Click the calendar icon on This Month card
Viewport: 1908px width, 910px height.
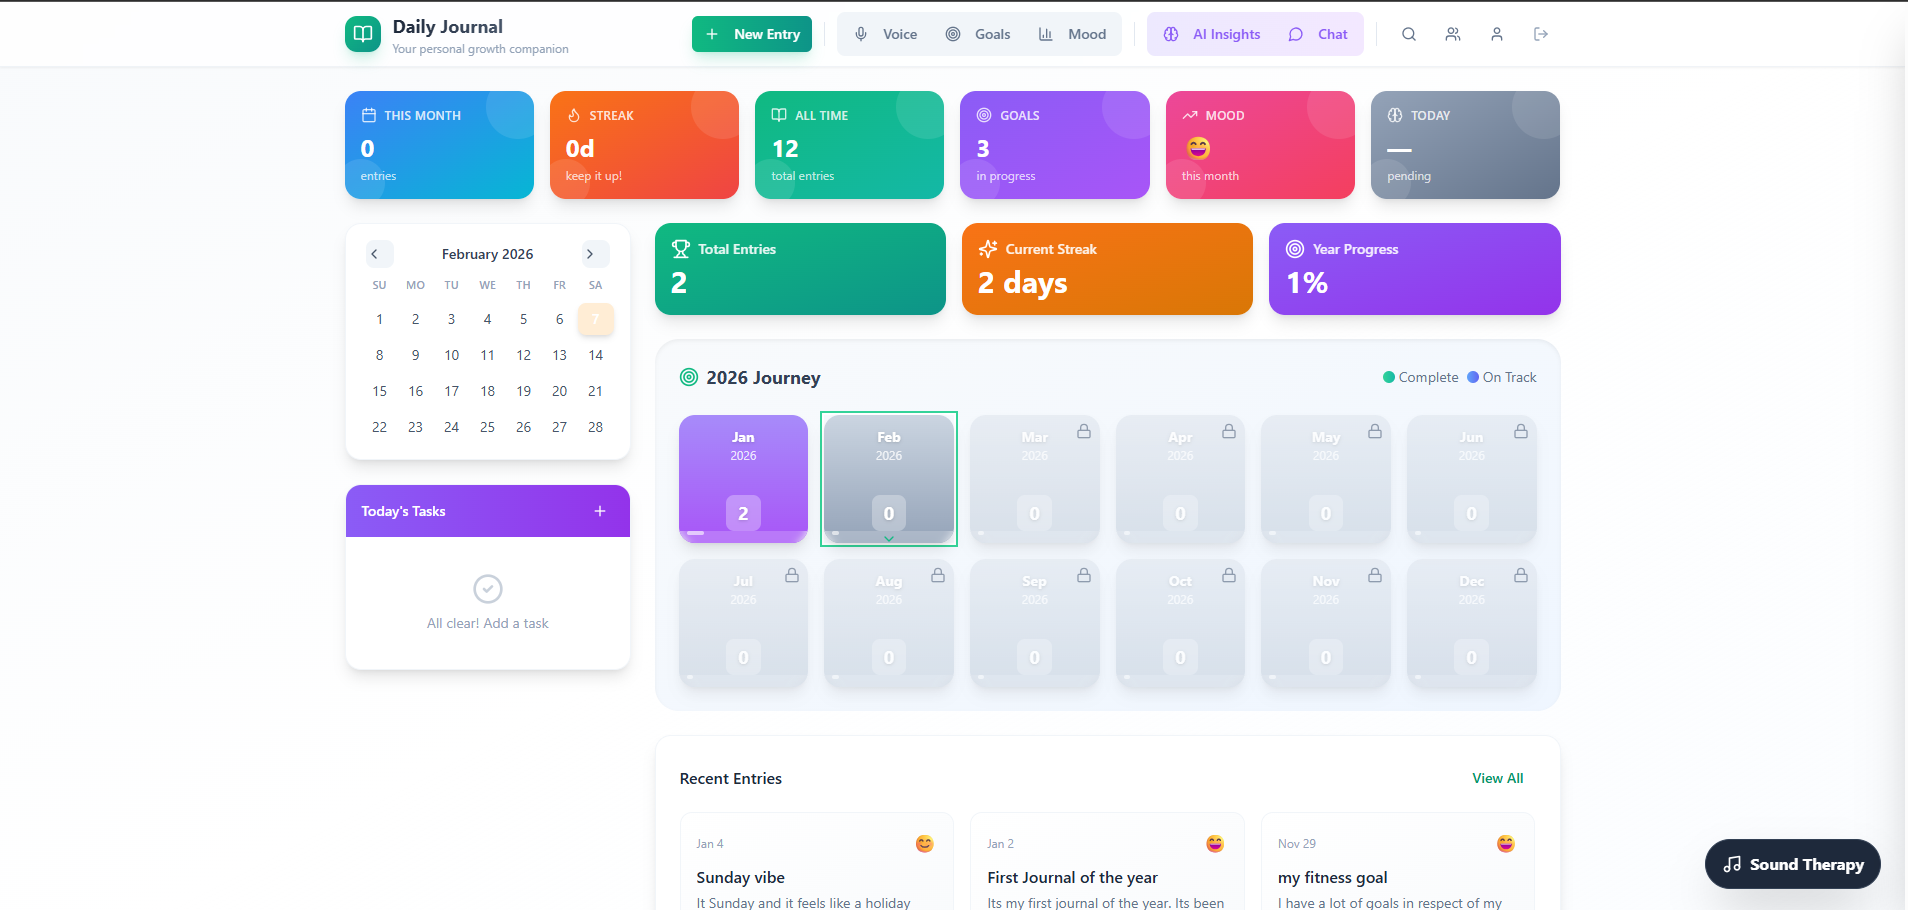click(369, 115)
